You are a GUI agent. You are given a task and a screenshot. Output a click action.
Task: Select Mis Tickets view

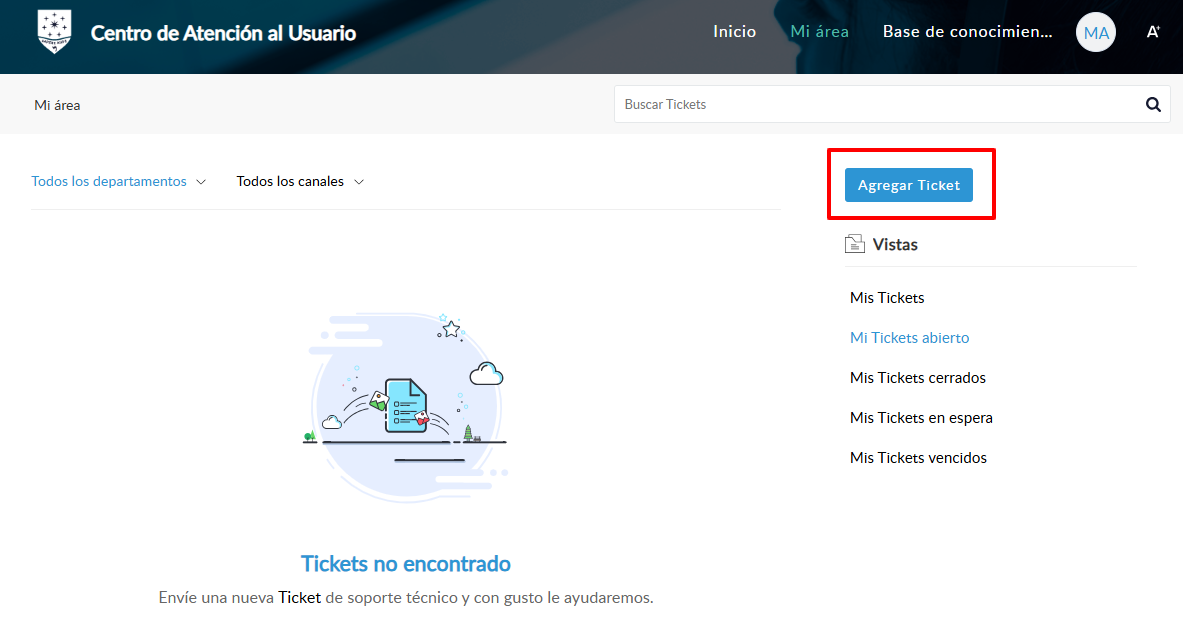pos(887,298)
